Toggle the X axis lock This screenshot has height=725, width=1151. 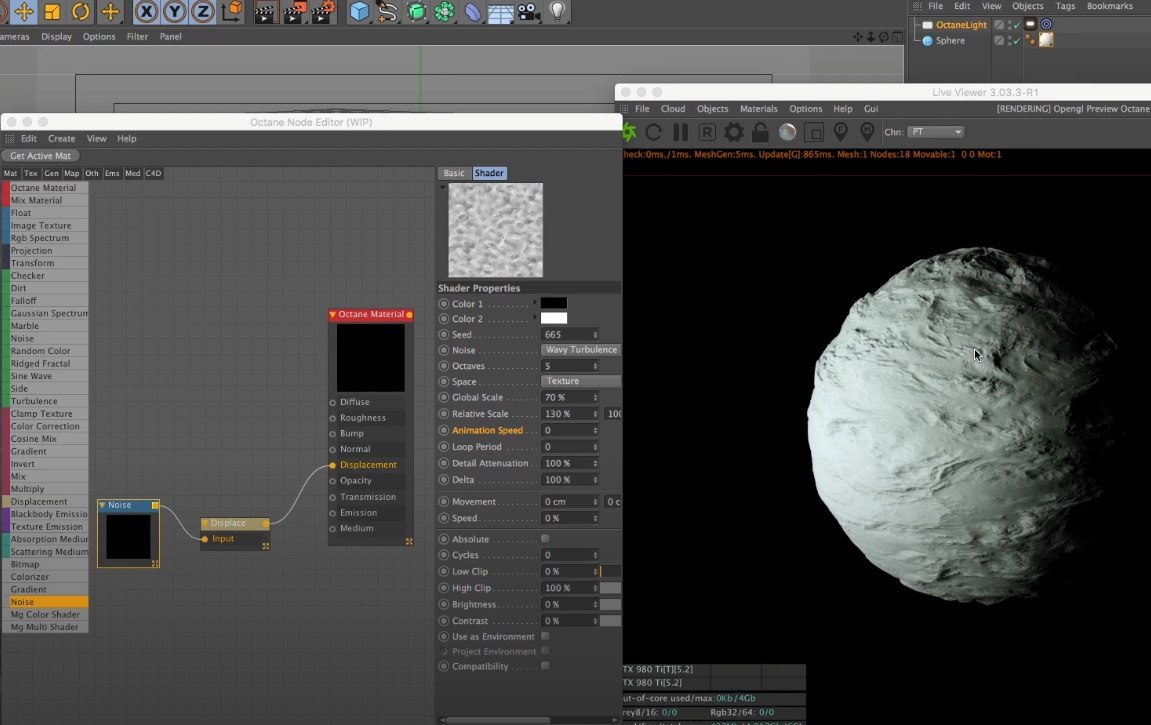point(147,11)
